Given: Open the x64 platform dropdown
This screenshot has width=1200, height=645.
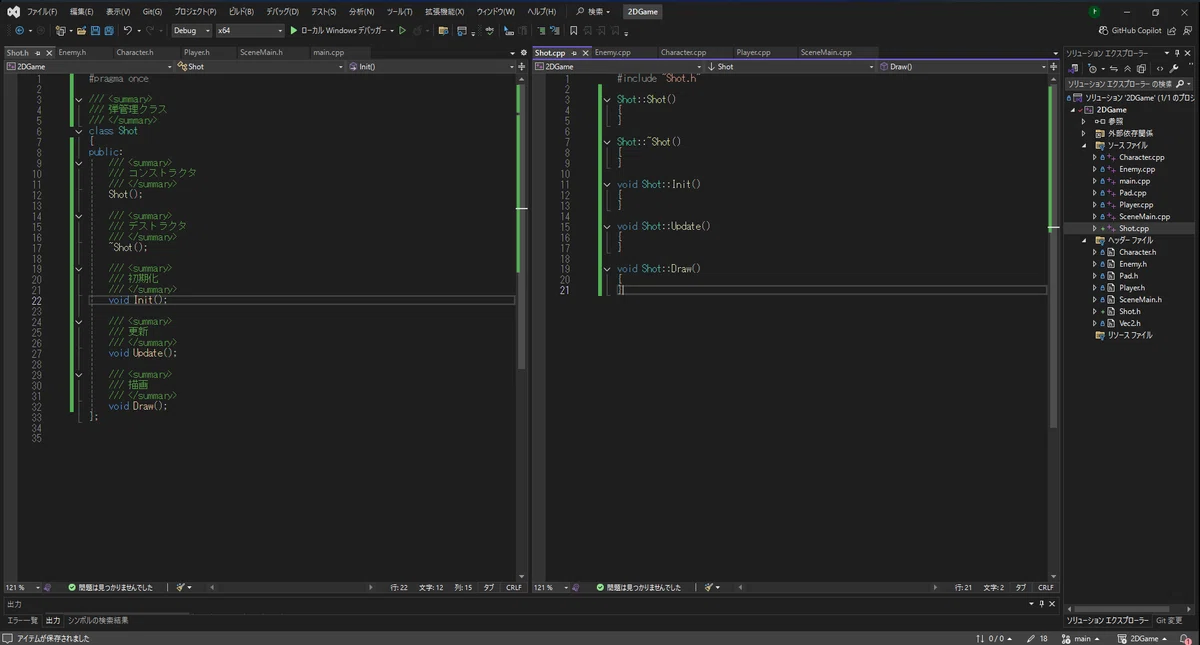Looking at the screenshot, I should pos(249,31).
